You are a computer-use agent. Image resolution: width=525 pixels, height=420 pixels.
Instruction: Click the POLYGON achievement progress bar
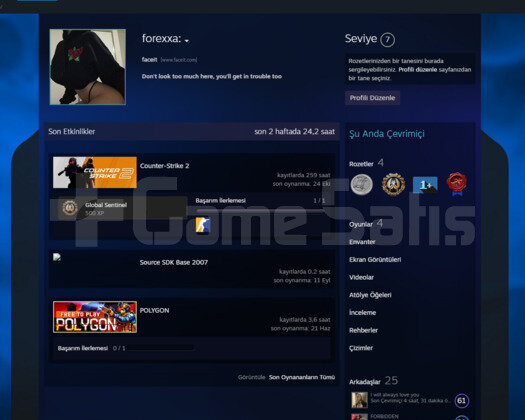[160, 348]
